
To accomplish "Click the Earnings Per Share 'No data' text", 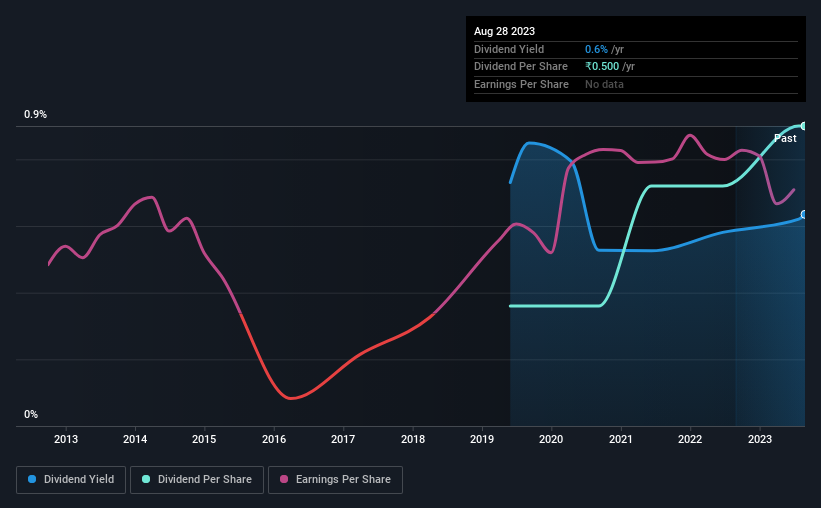I will [x=604, y=84].
